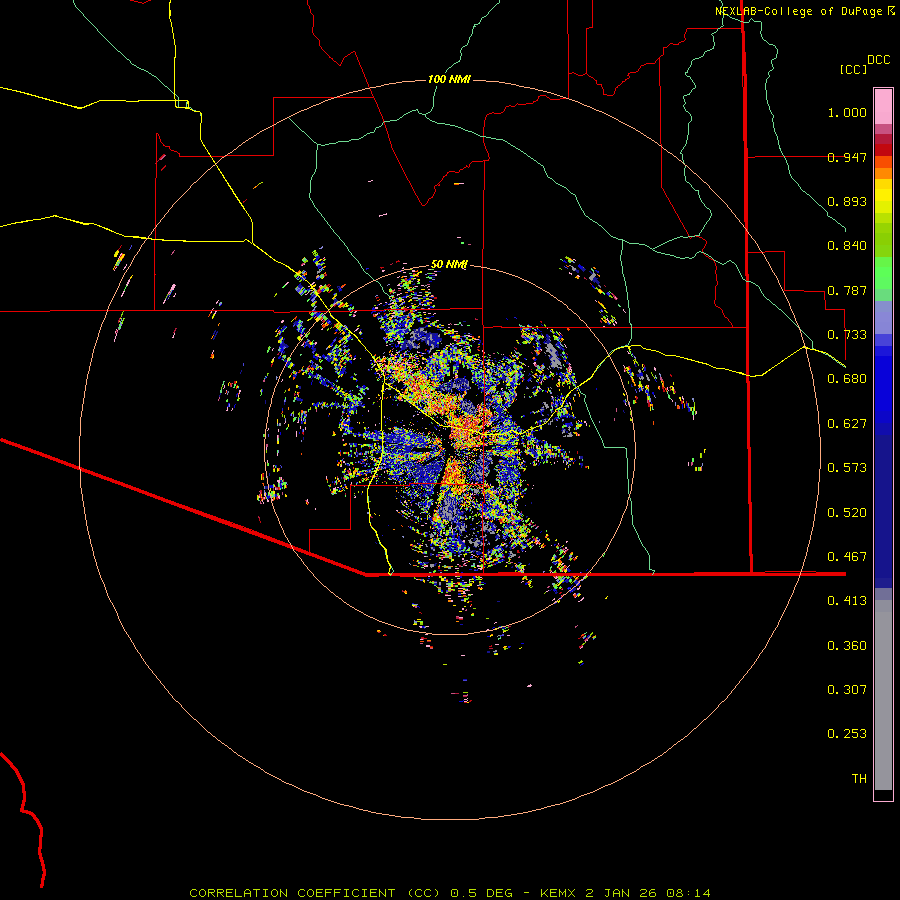Click the DCC label above the color scale

pos(878,60)
